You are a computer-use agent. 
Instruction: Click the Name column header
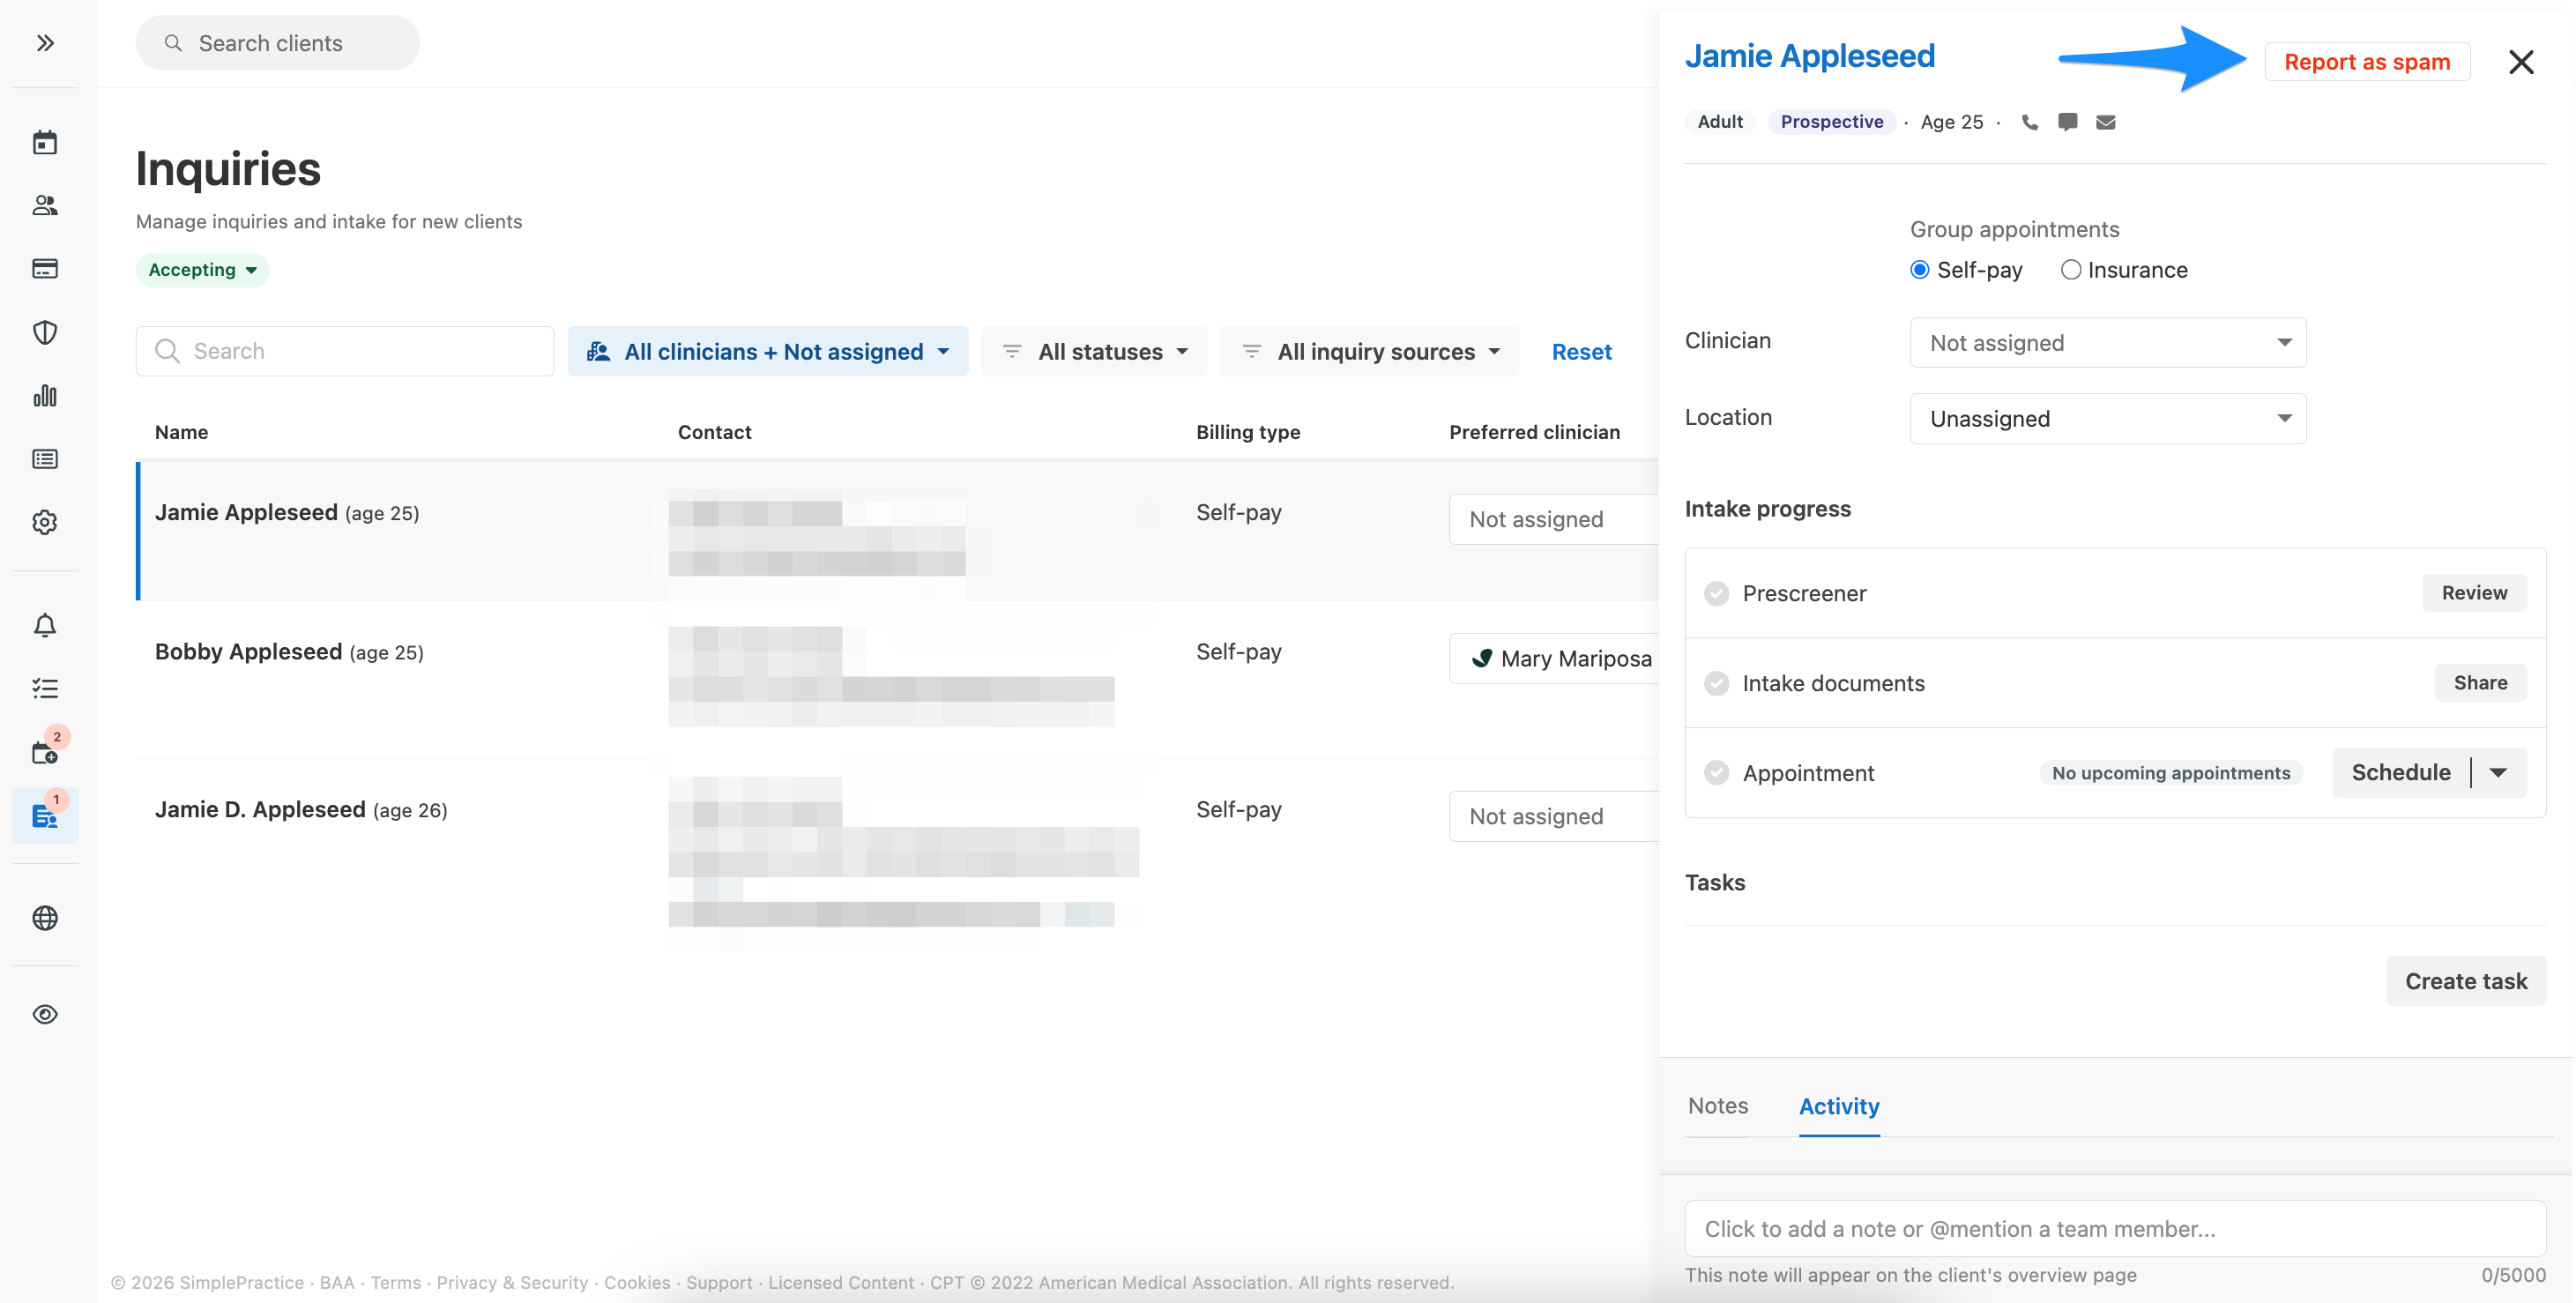pos(181,432)
